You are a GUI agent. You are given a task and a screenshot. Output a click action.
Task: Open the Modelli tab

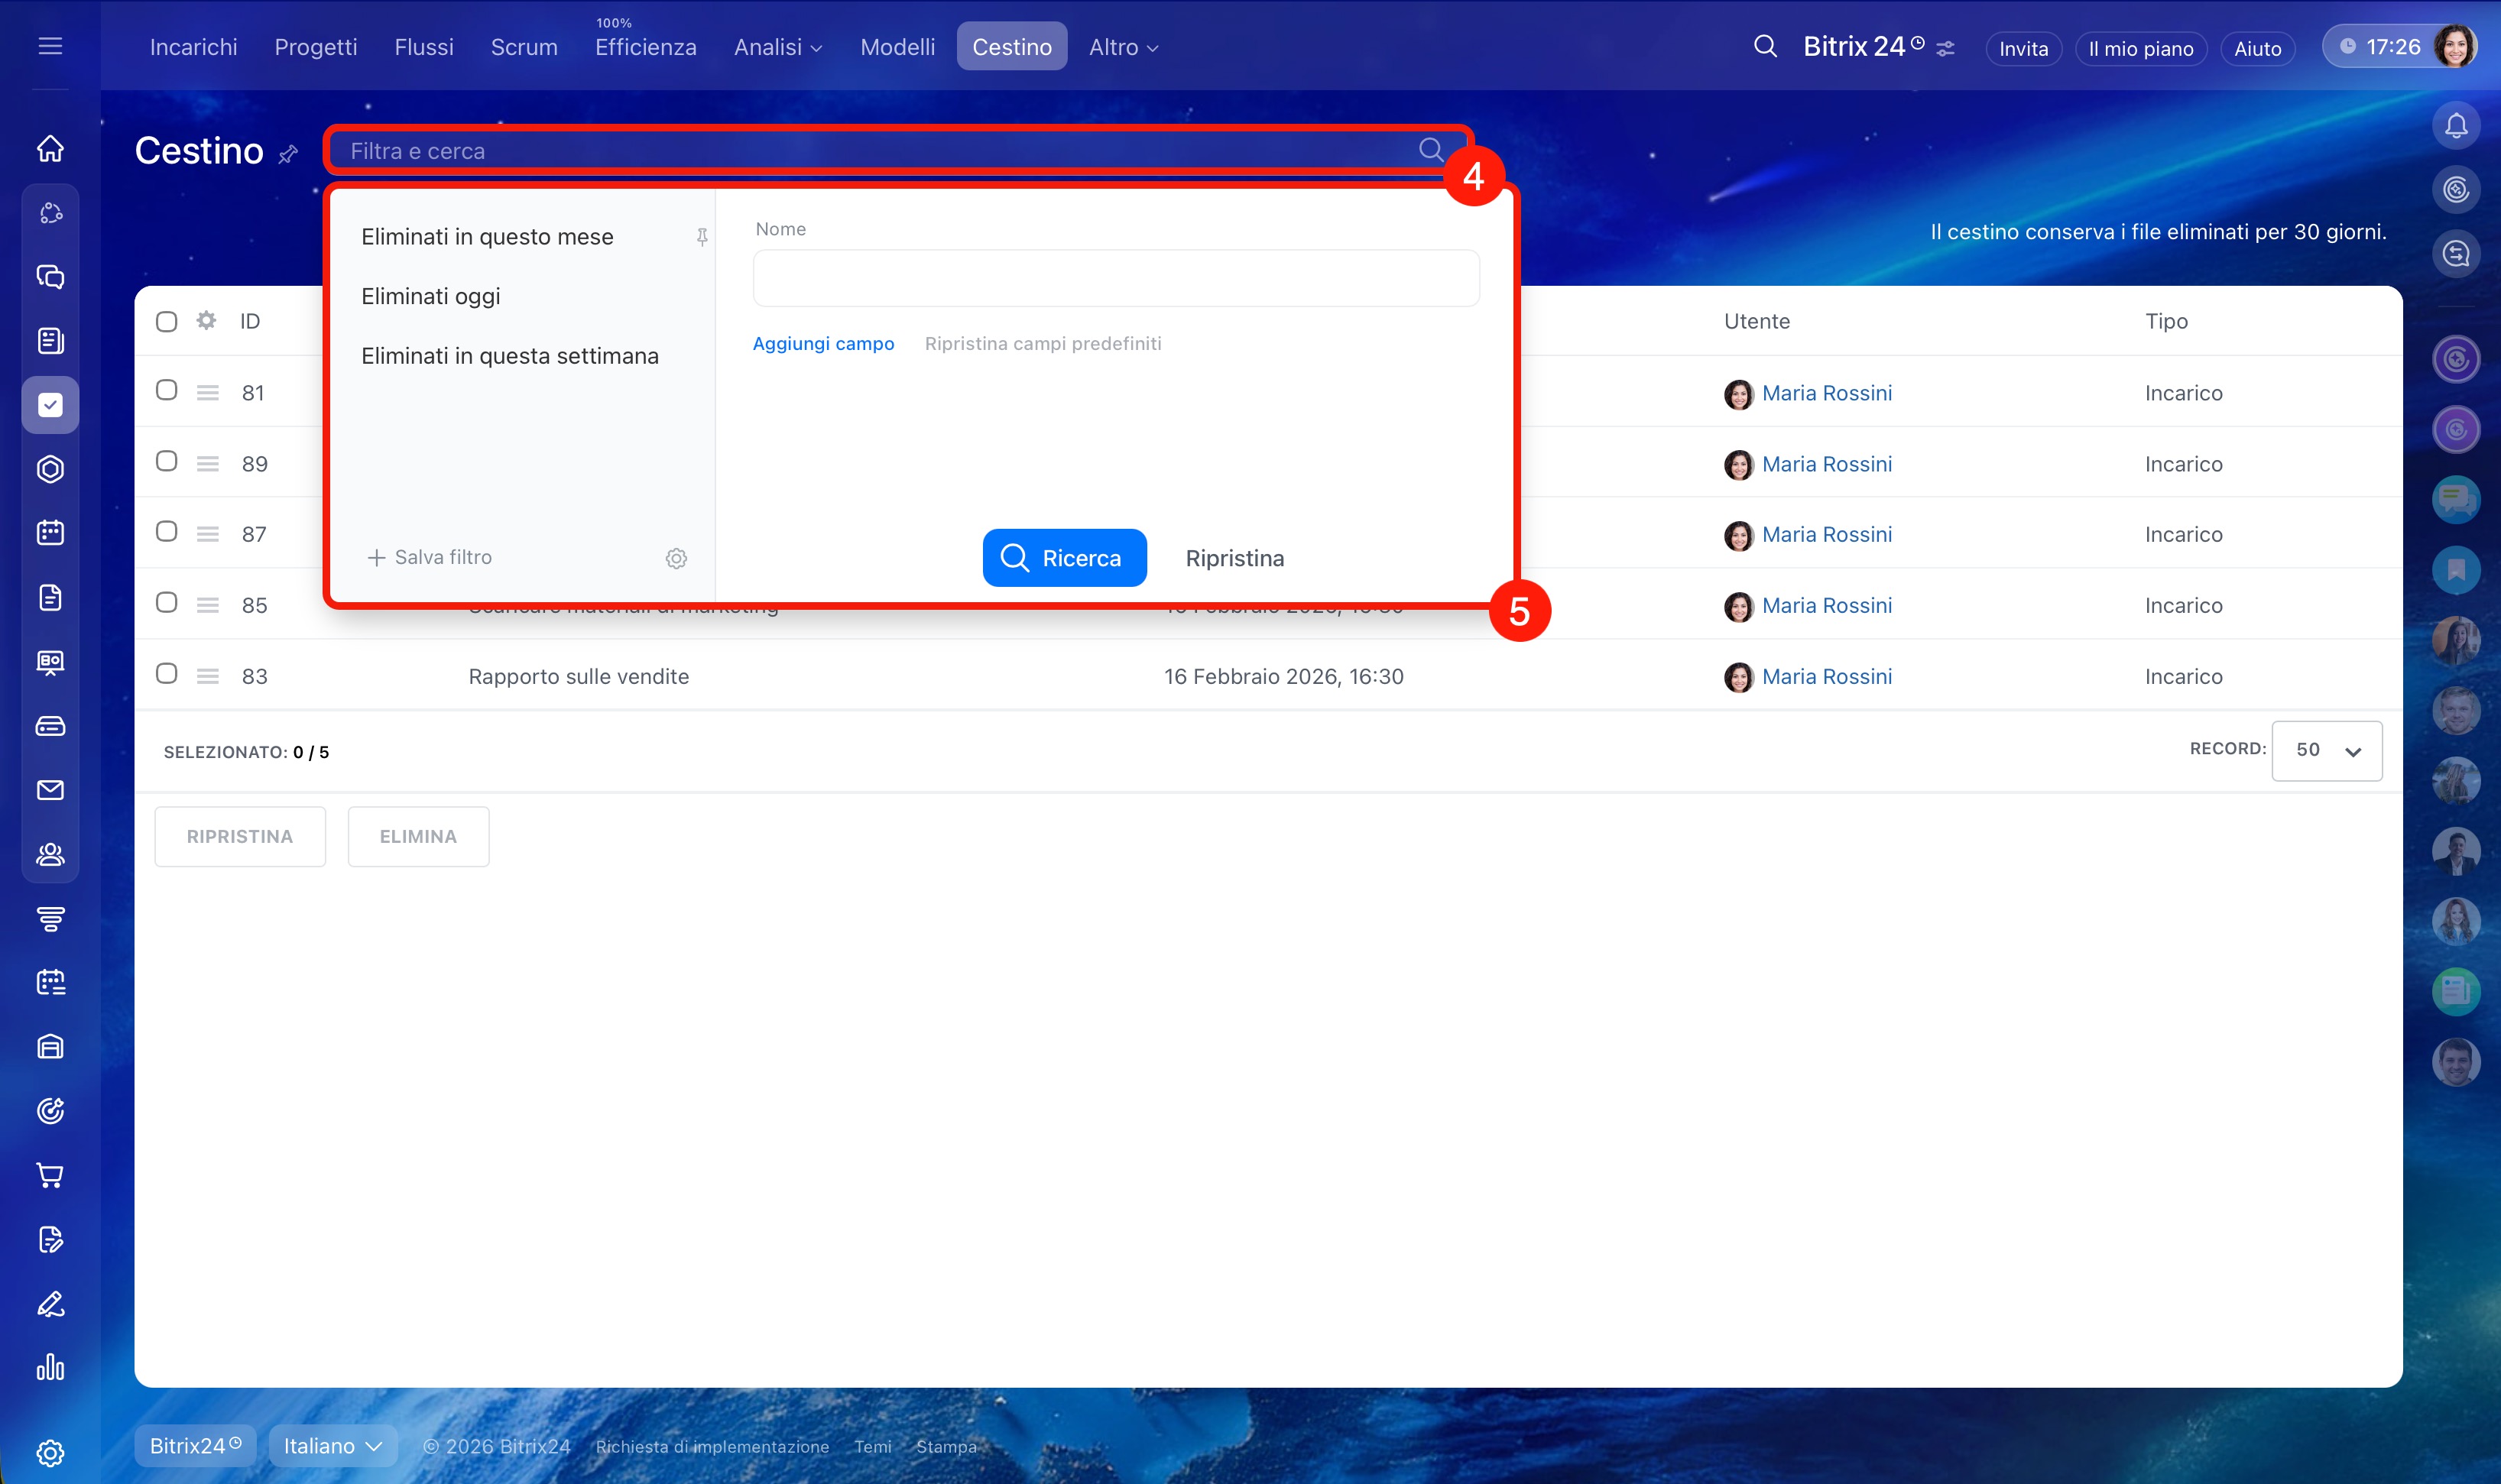[897, 47]
